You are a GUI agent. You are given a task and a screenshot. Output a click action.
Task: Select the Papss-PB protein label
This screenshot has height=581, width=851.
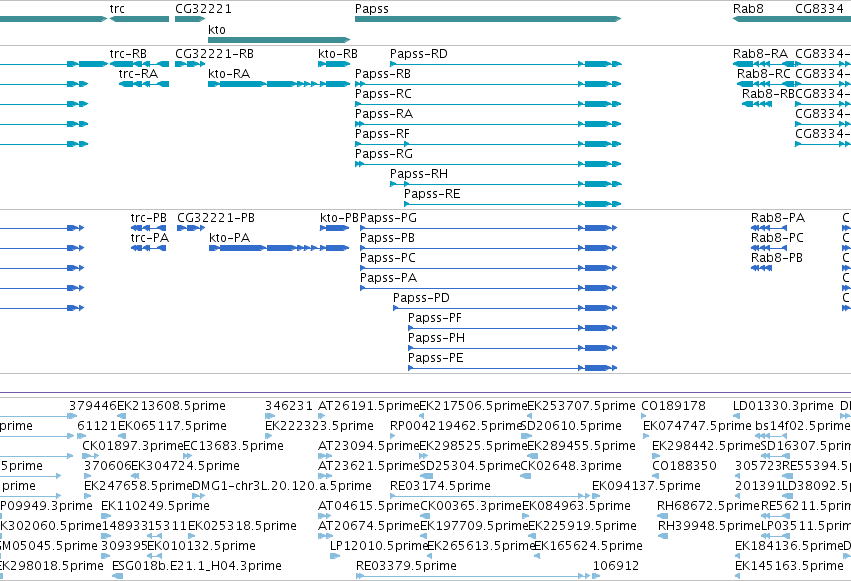click(387, 238)
